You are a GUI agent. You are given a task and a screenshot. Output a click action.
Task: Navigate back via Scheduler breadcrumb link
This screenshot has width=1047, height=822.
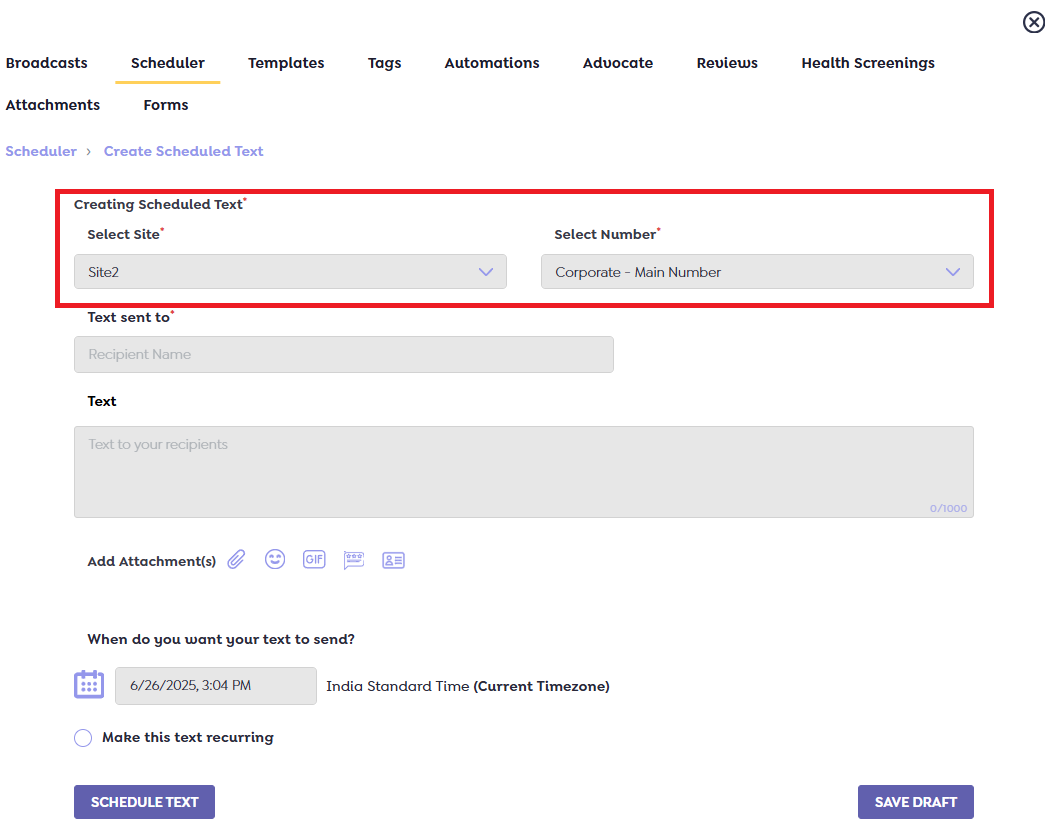41,151
